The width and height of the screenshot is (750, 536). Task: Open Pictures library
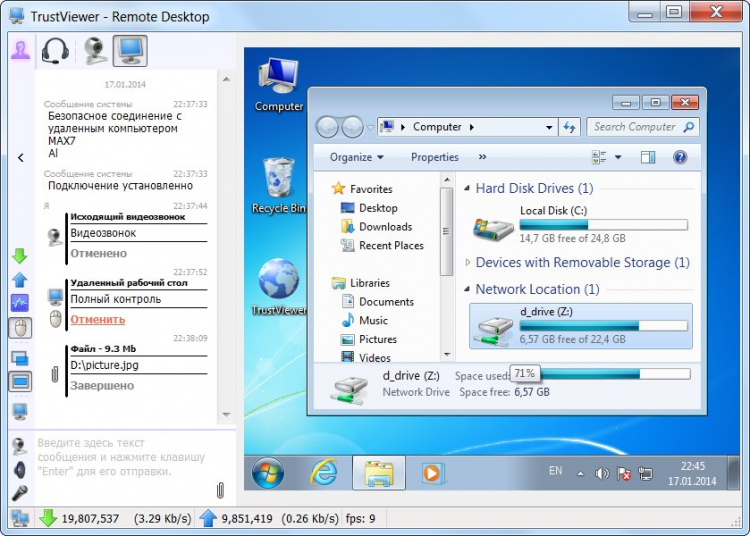coord(369,339)
